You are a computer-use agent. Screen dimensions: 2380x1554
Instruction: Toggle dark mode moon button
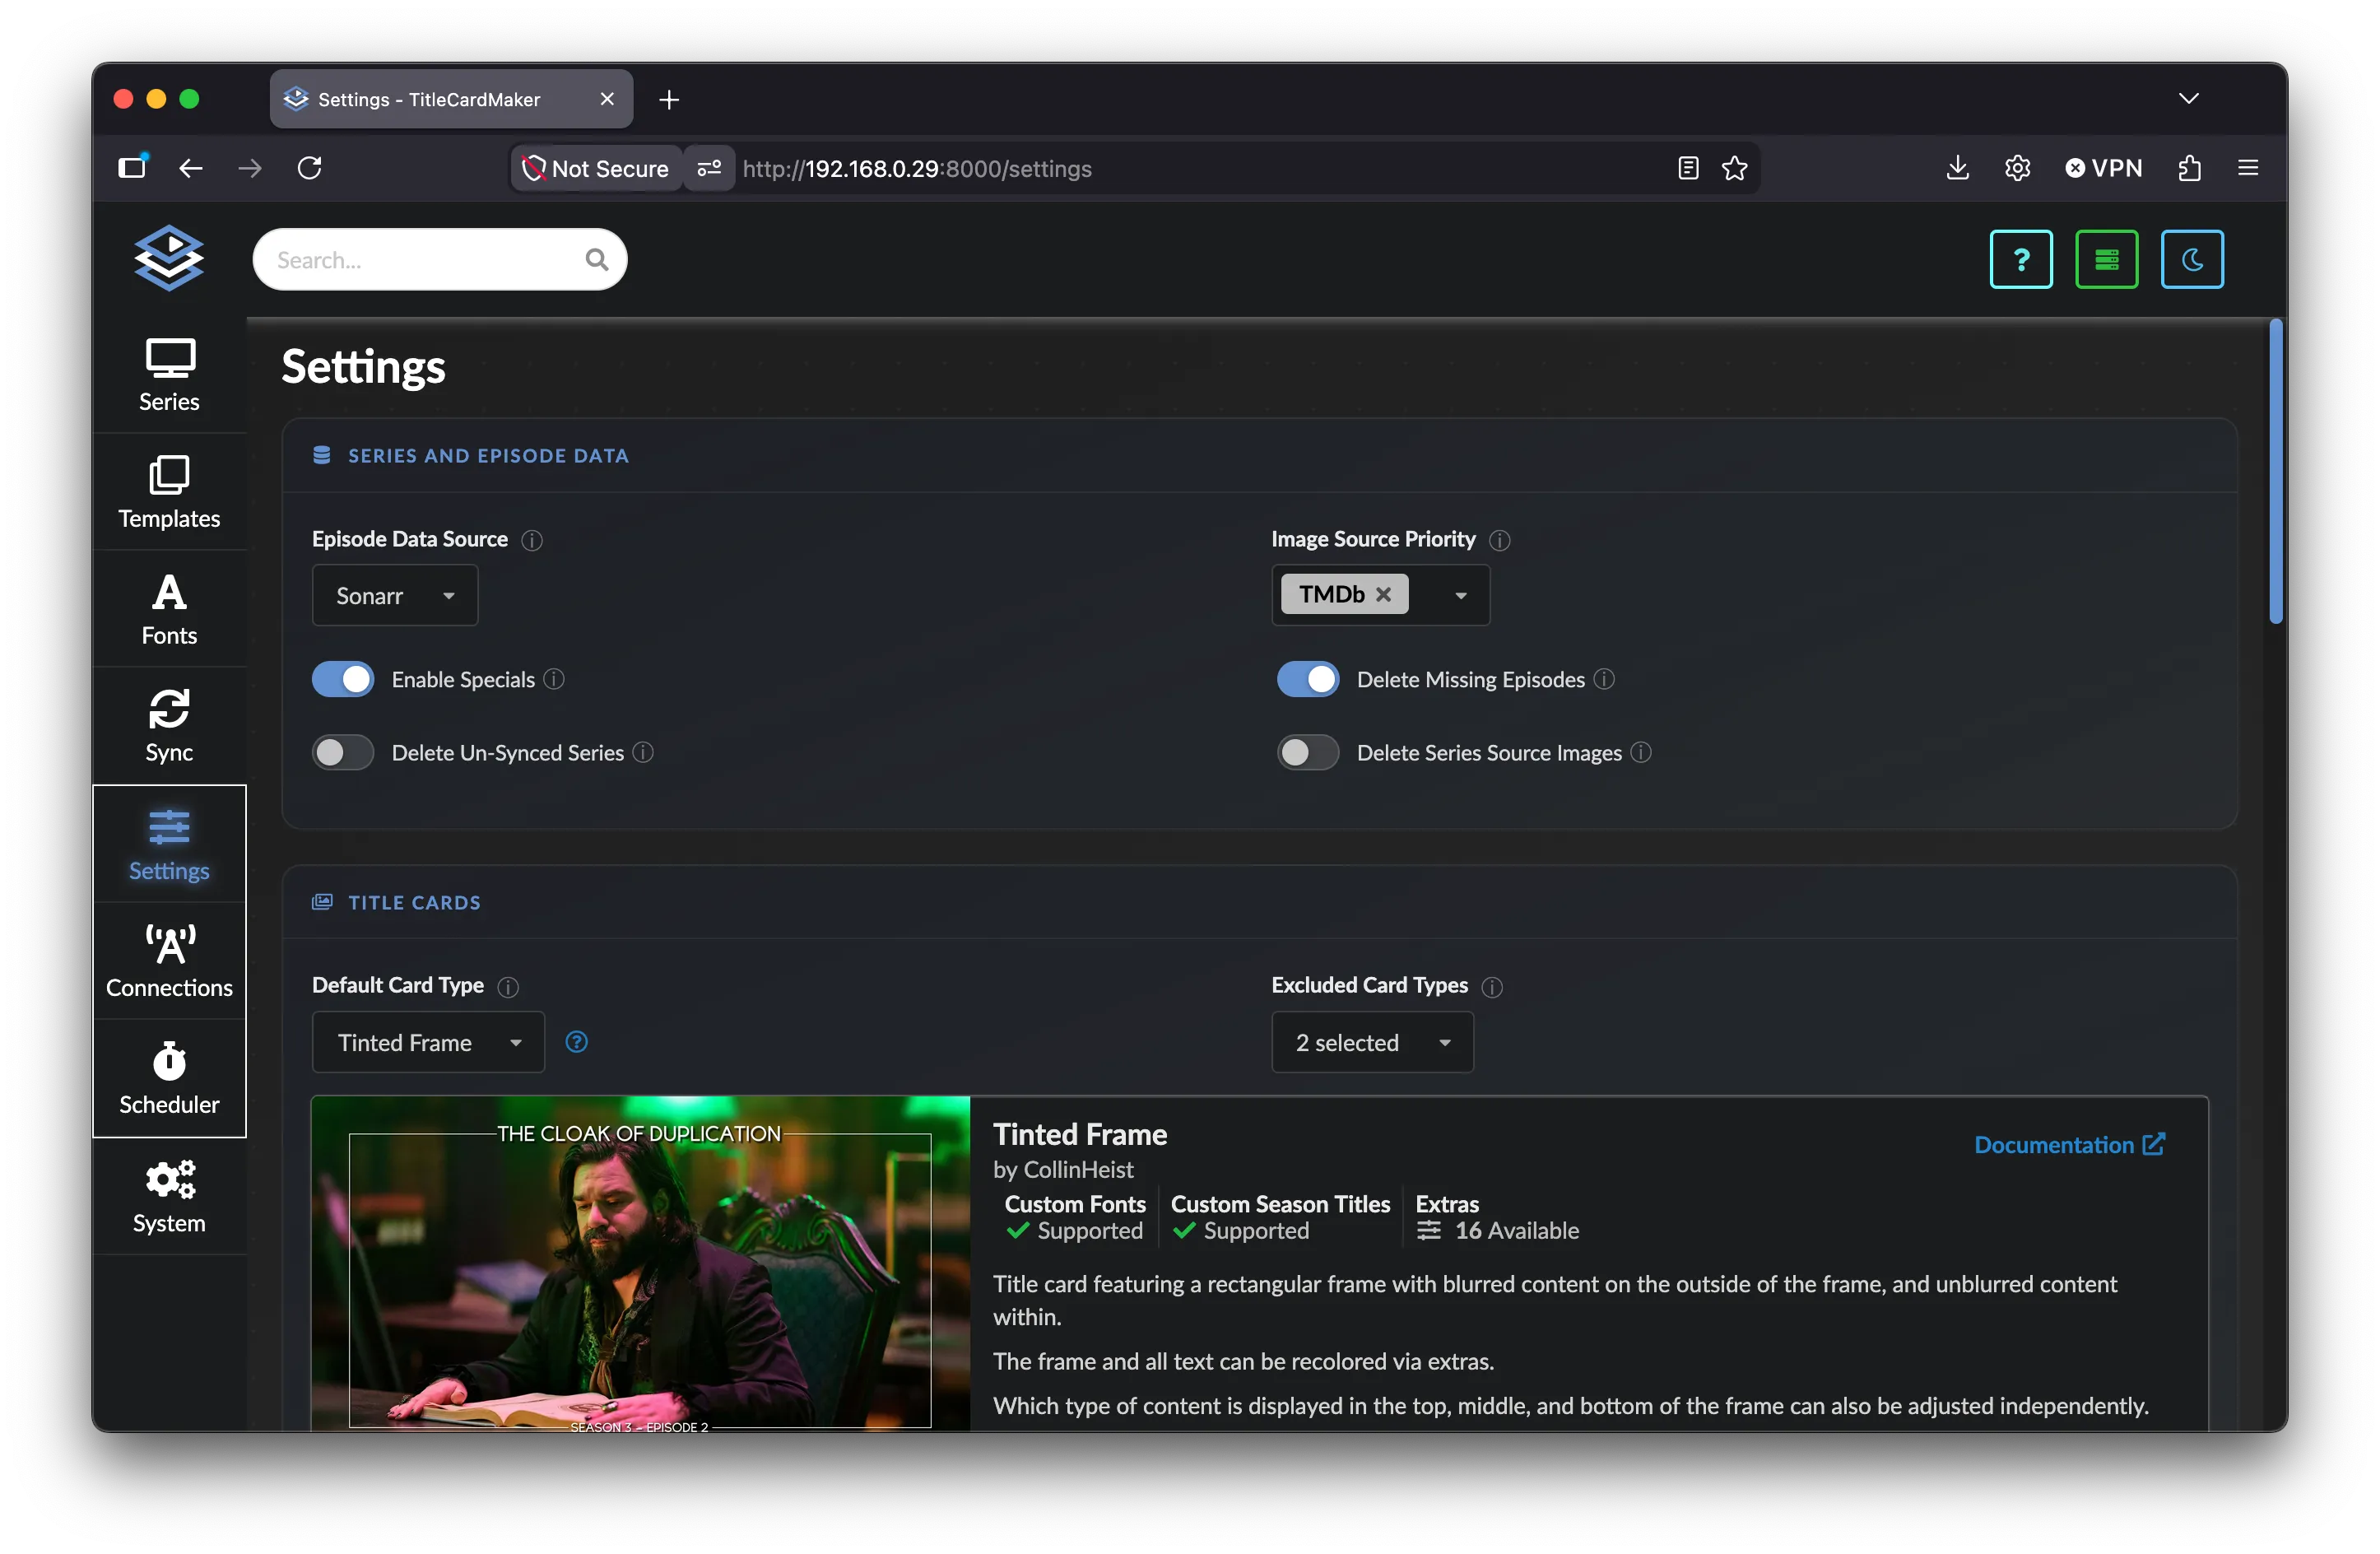click(2192, 259)
